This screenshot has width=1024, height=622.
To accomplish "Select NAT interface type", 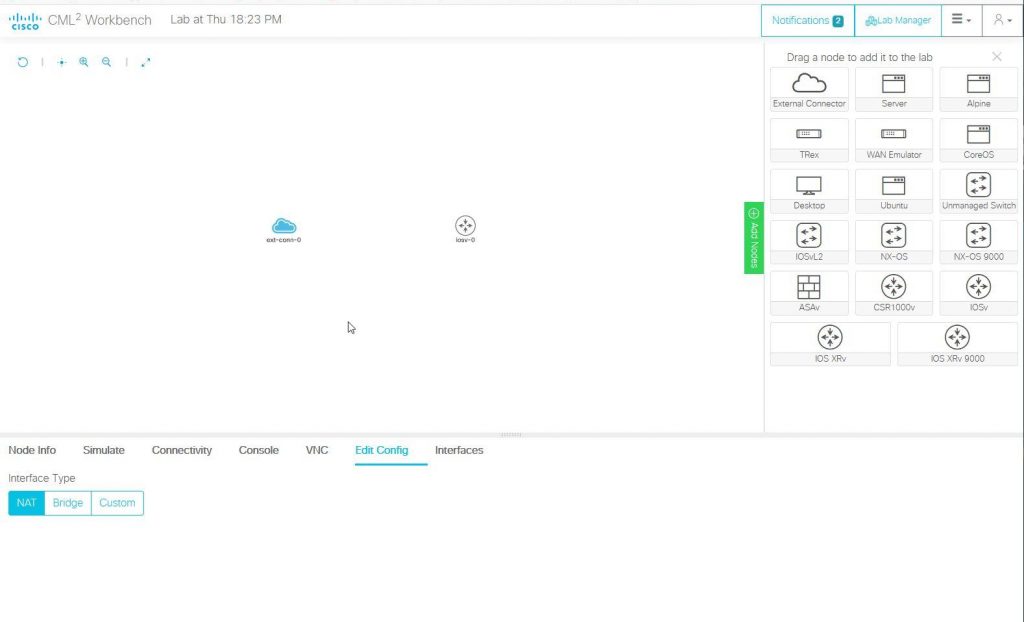I will (26, 503).
